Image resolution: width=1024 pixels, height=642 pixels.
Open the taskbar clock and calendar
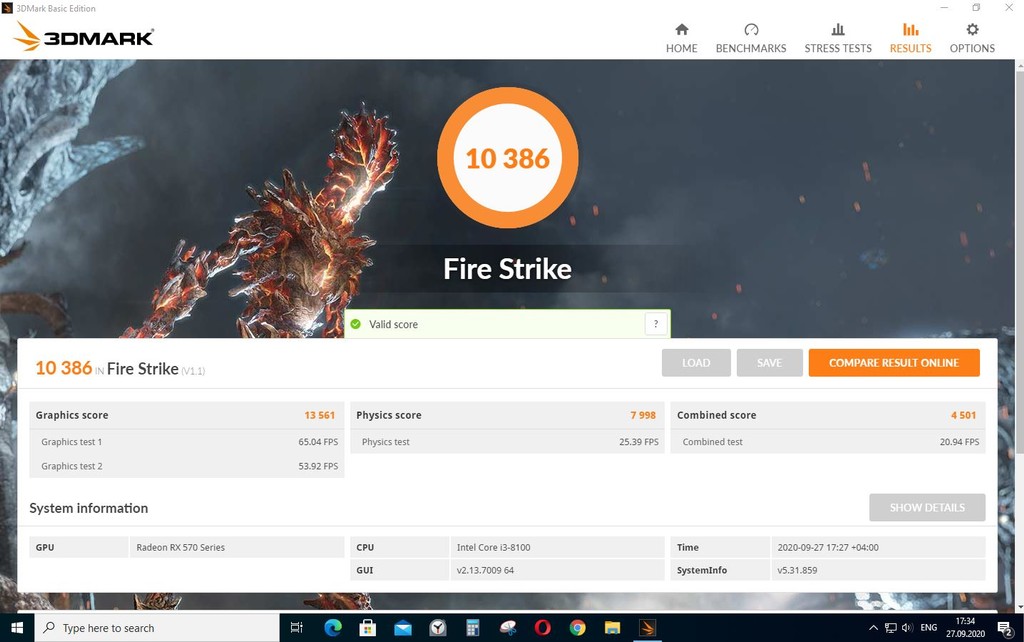[965, 628]
